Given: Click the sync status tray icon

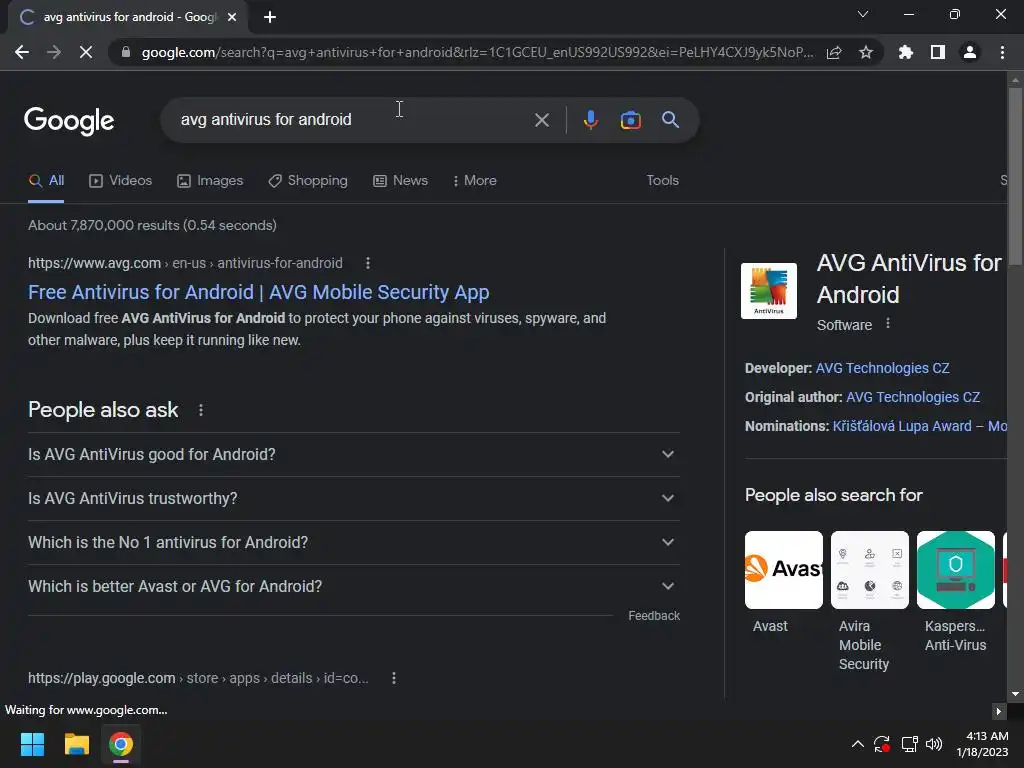Looking at the screenshot, I should pyautogui.click(x=882, y=744).
